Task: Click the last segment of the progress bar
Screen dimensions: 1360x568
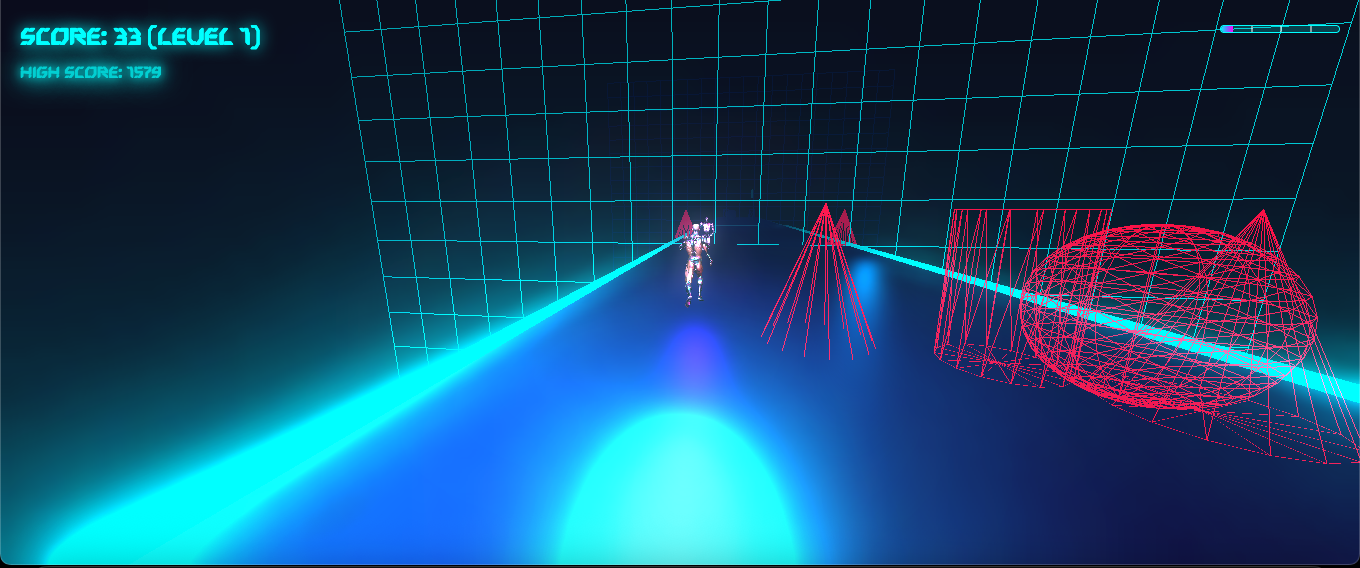Action: (1325, 29)
